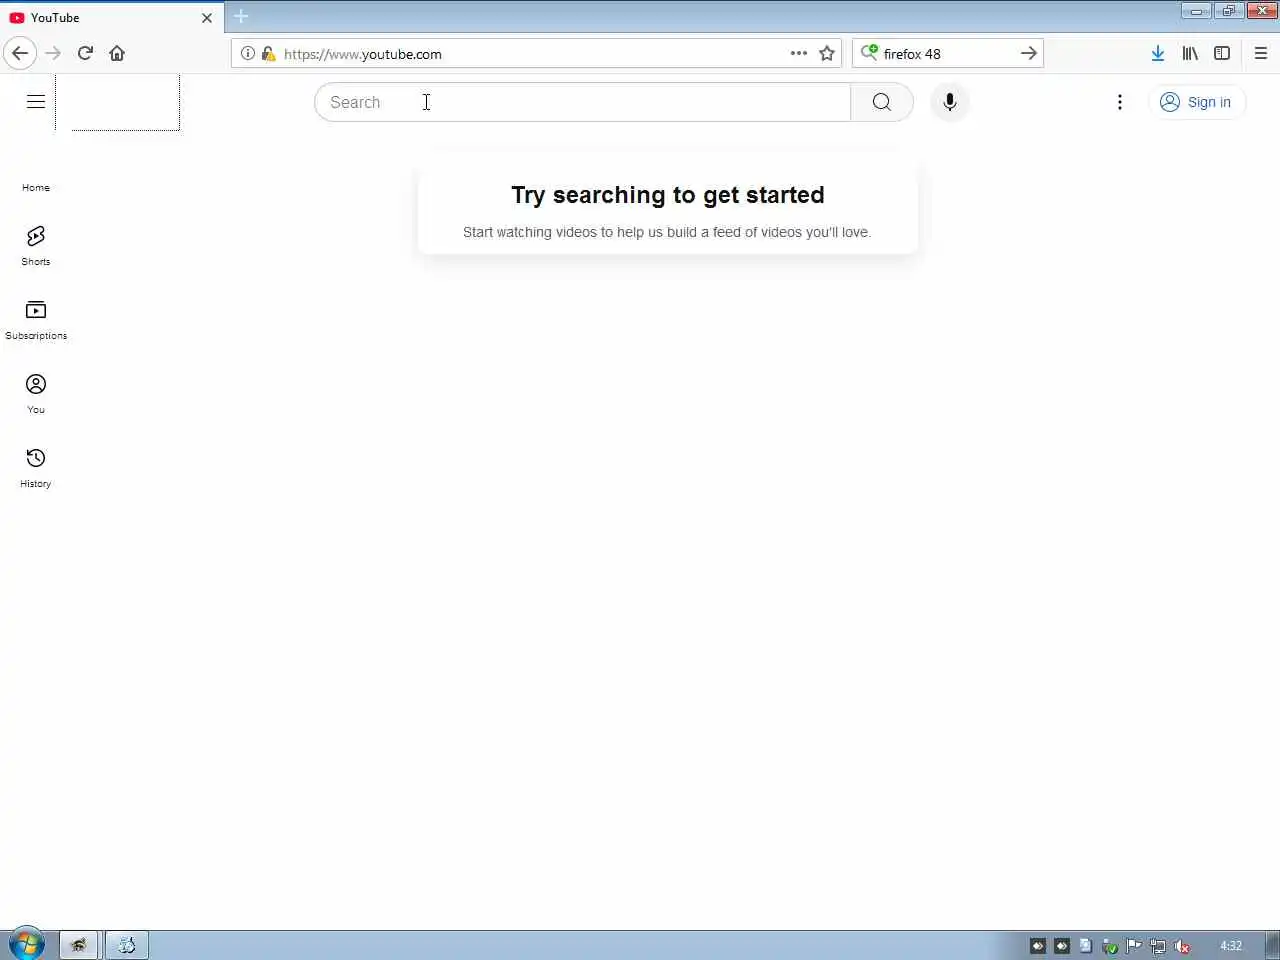The width and height of the screenshot is (1280, 960).
Task: Click the green-check device tray icon
Action: click(x=1110, y=946)
